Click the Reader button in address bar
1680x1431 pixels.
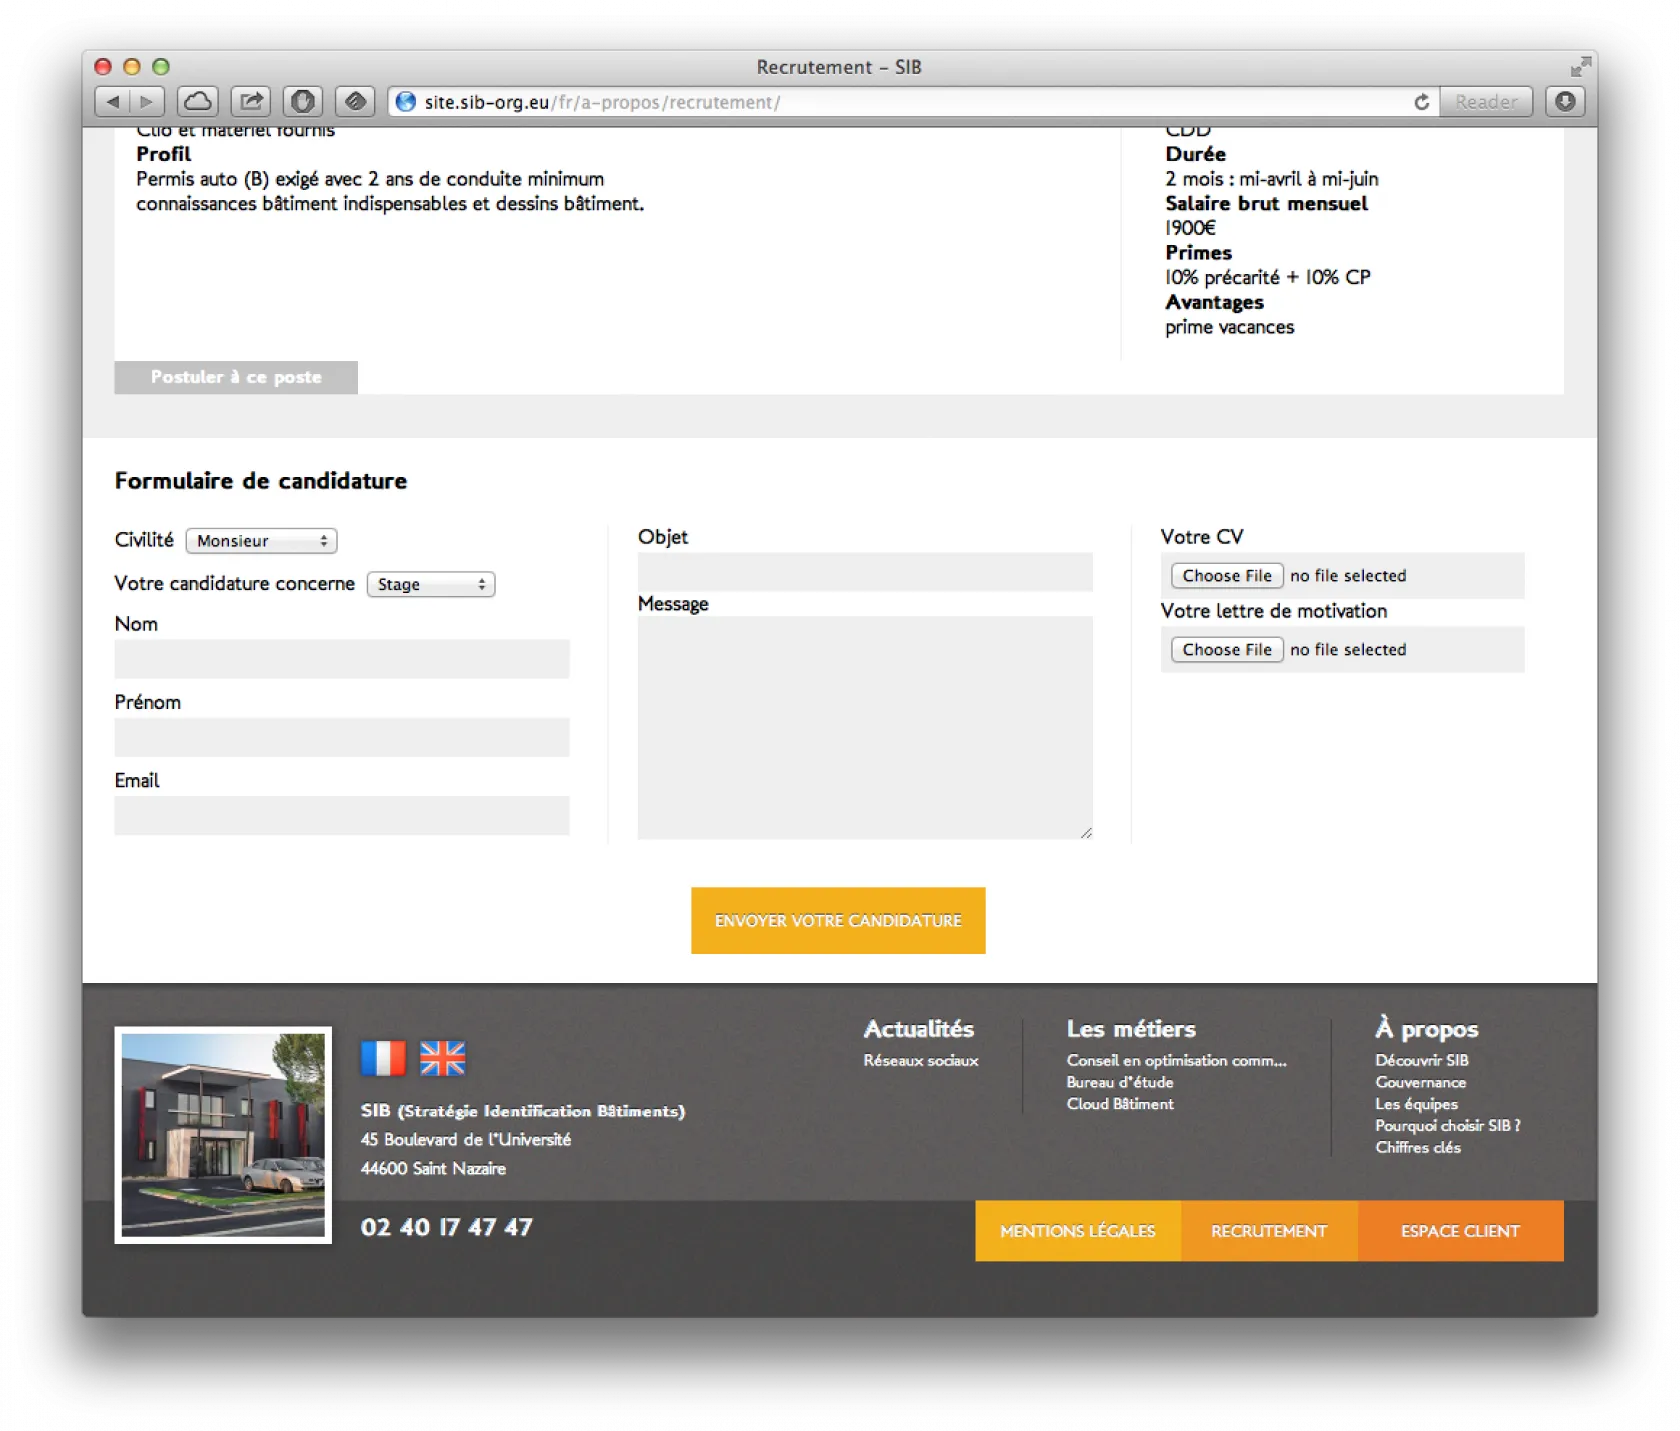(1485, 102)
